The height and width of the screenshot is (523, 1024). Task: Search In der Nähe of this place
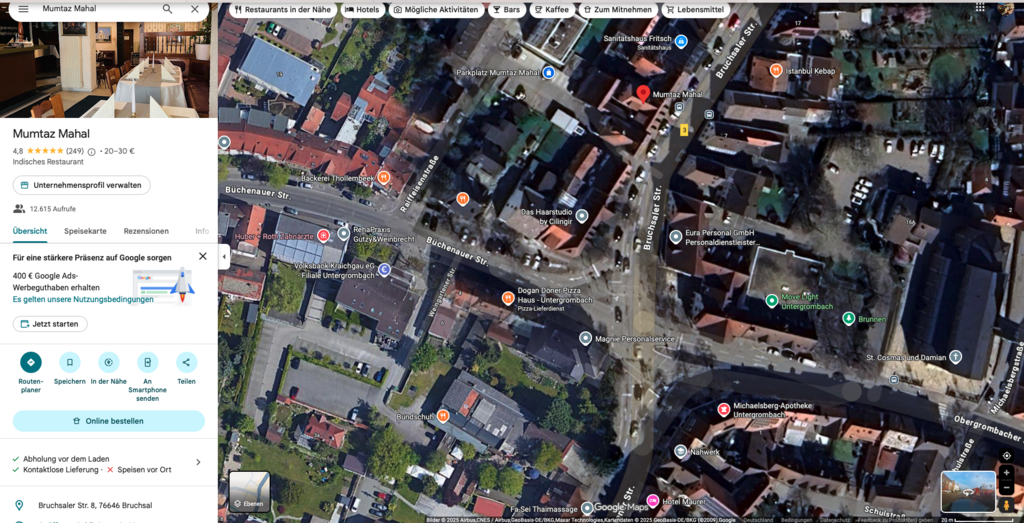(108, 362)
